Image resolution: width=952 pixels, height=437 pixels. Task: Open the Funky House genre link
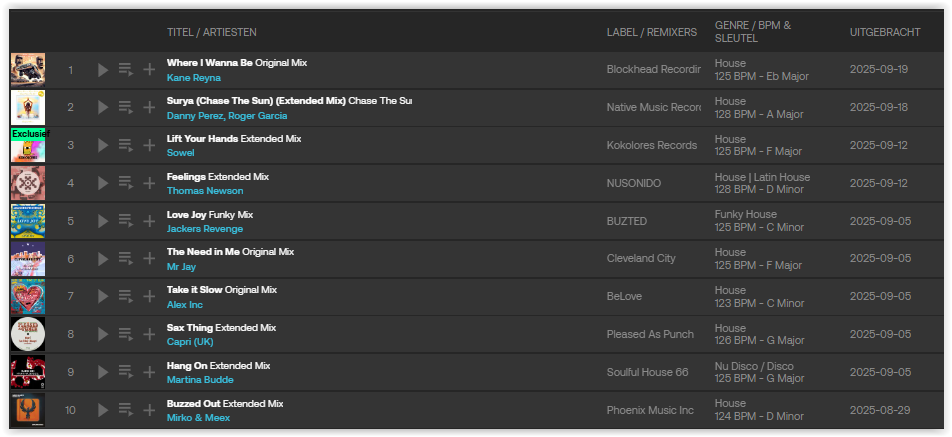(x=746, y=215)
